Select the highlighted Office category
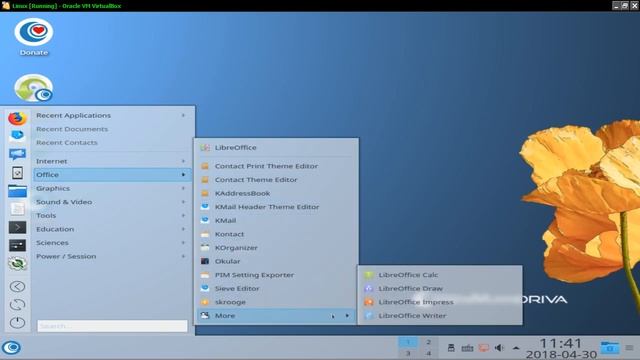Screen dimensions: 640x360 tap(112, 175)
